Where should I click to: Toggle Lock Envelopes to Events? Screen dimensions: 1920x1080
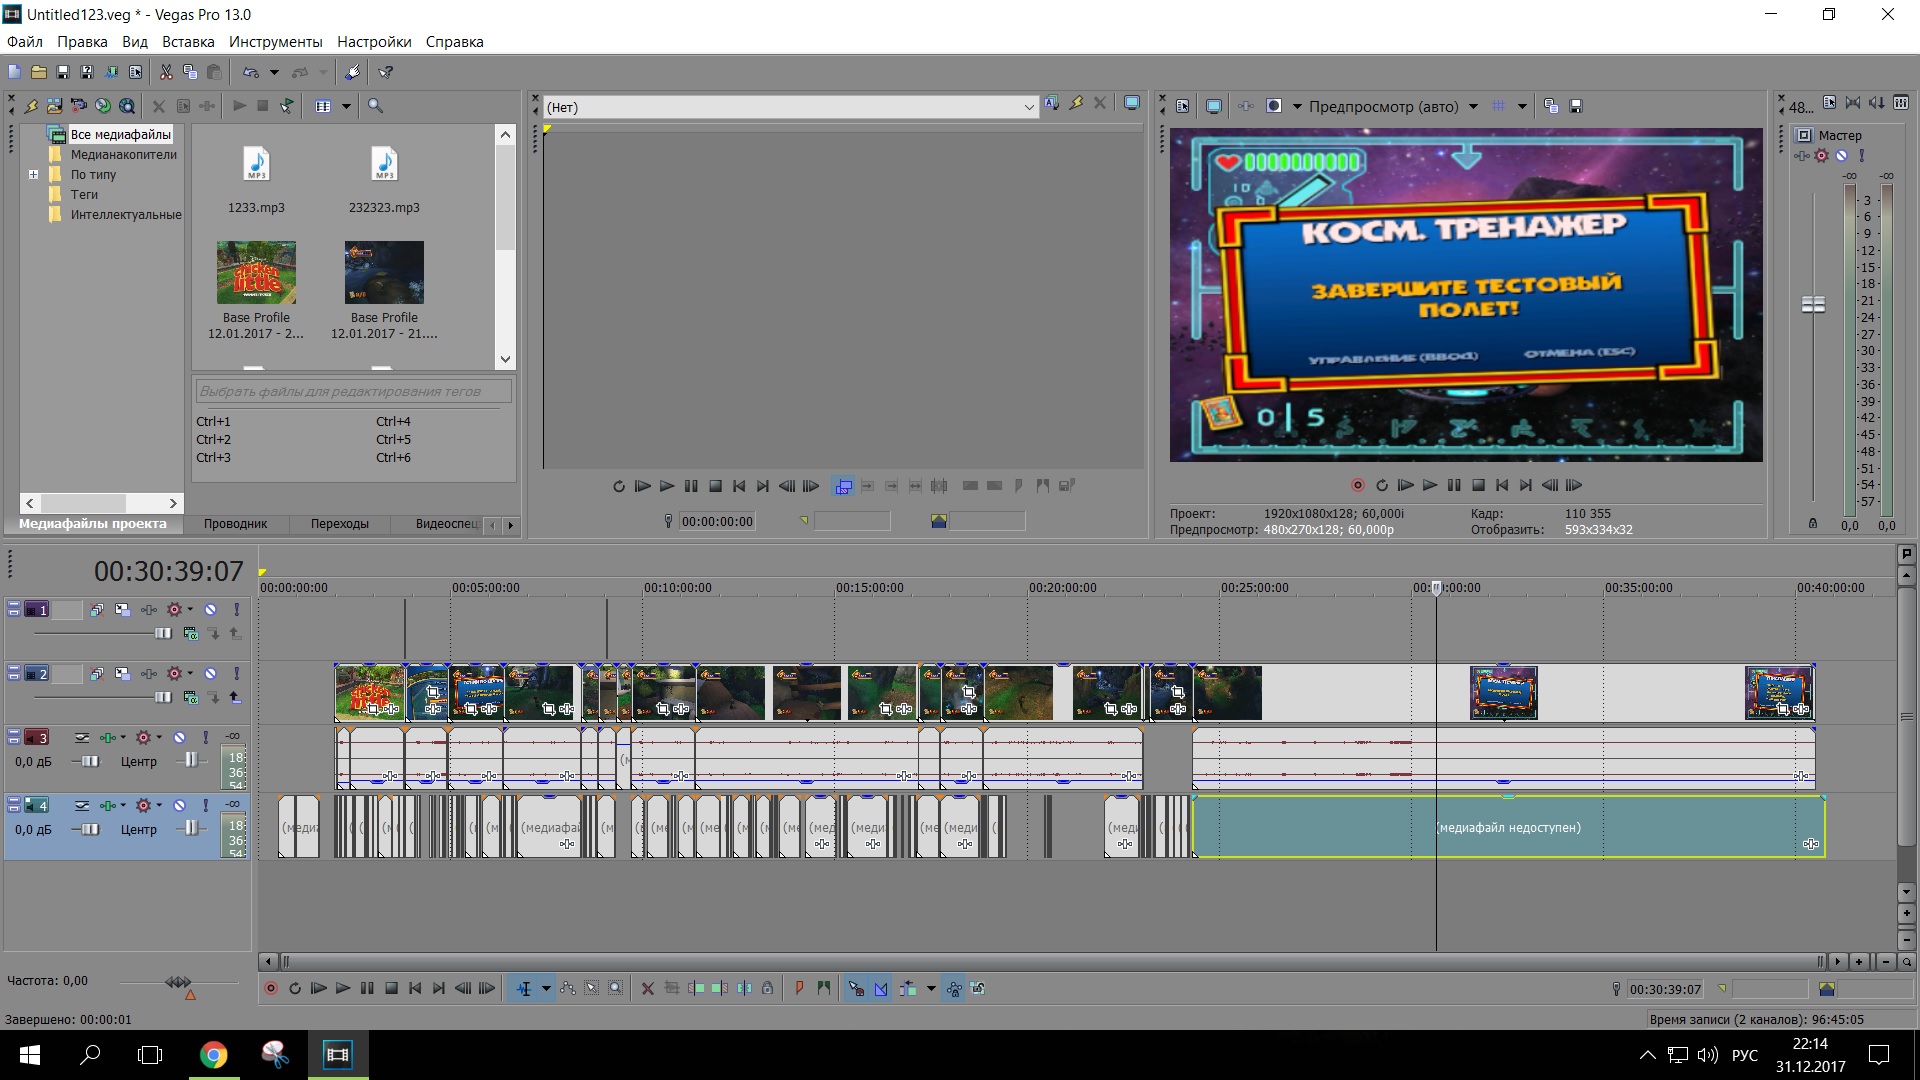954,988
